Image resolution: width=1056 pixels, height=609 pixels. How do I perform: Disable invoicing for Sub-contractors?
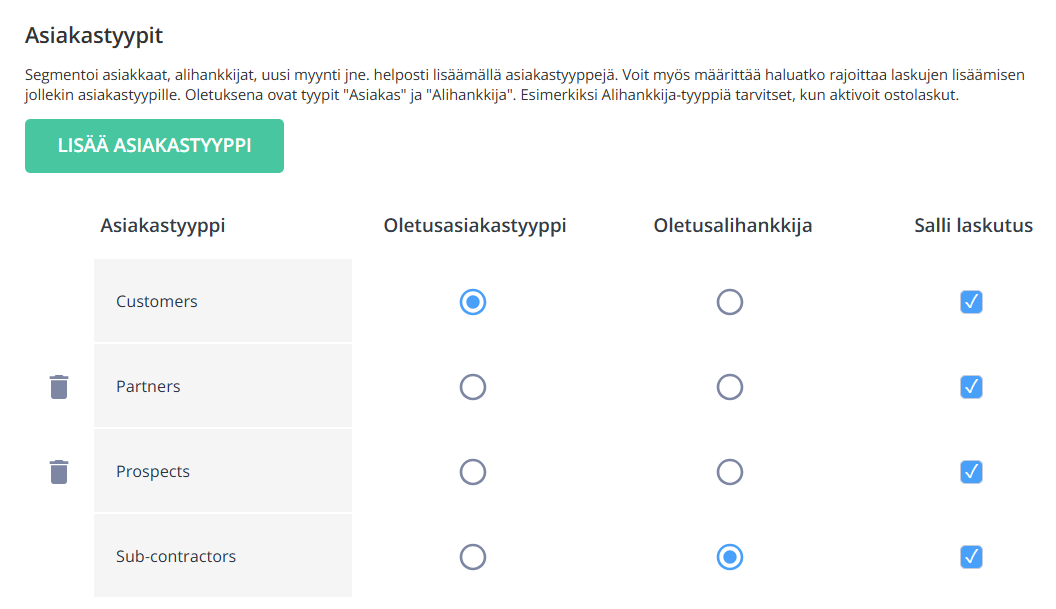(971, 557)
